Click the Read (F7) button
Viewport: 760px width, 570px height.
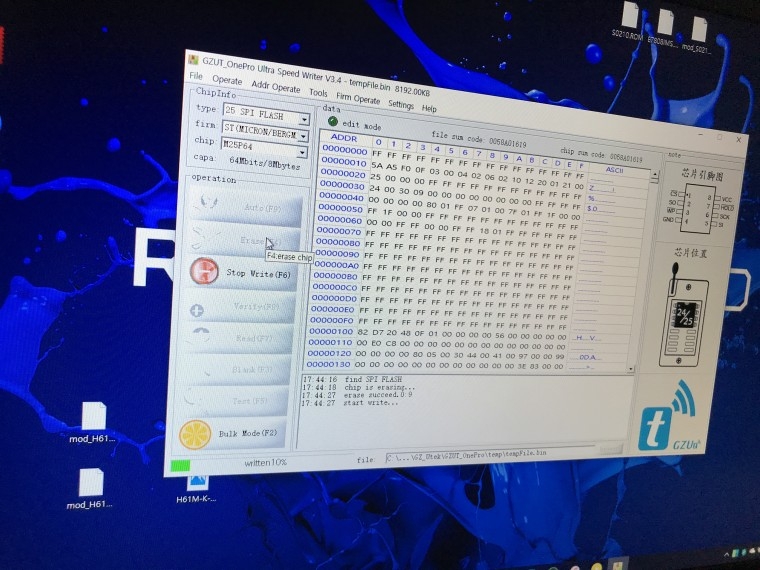(238, 337)
